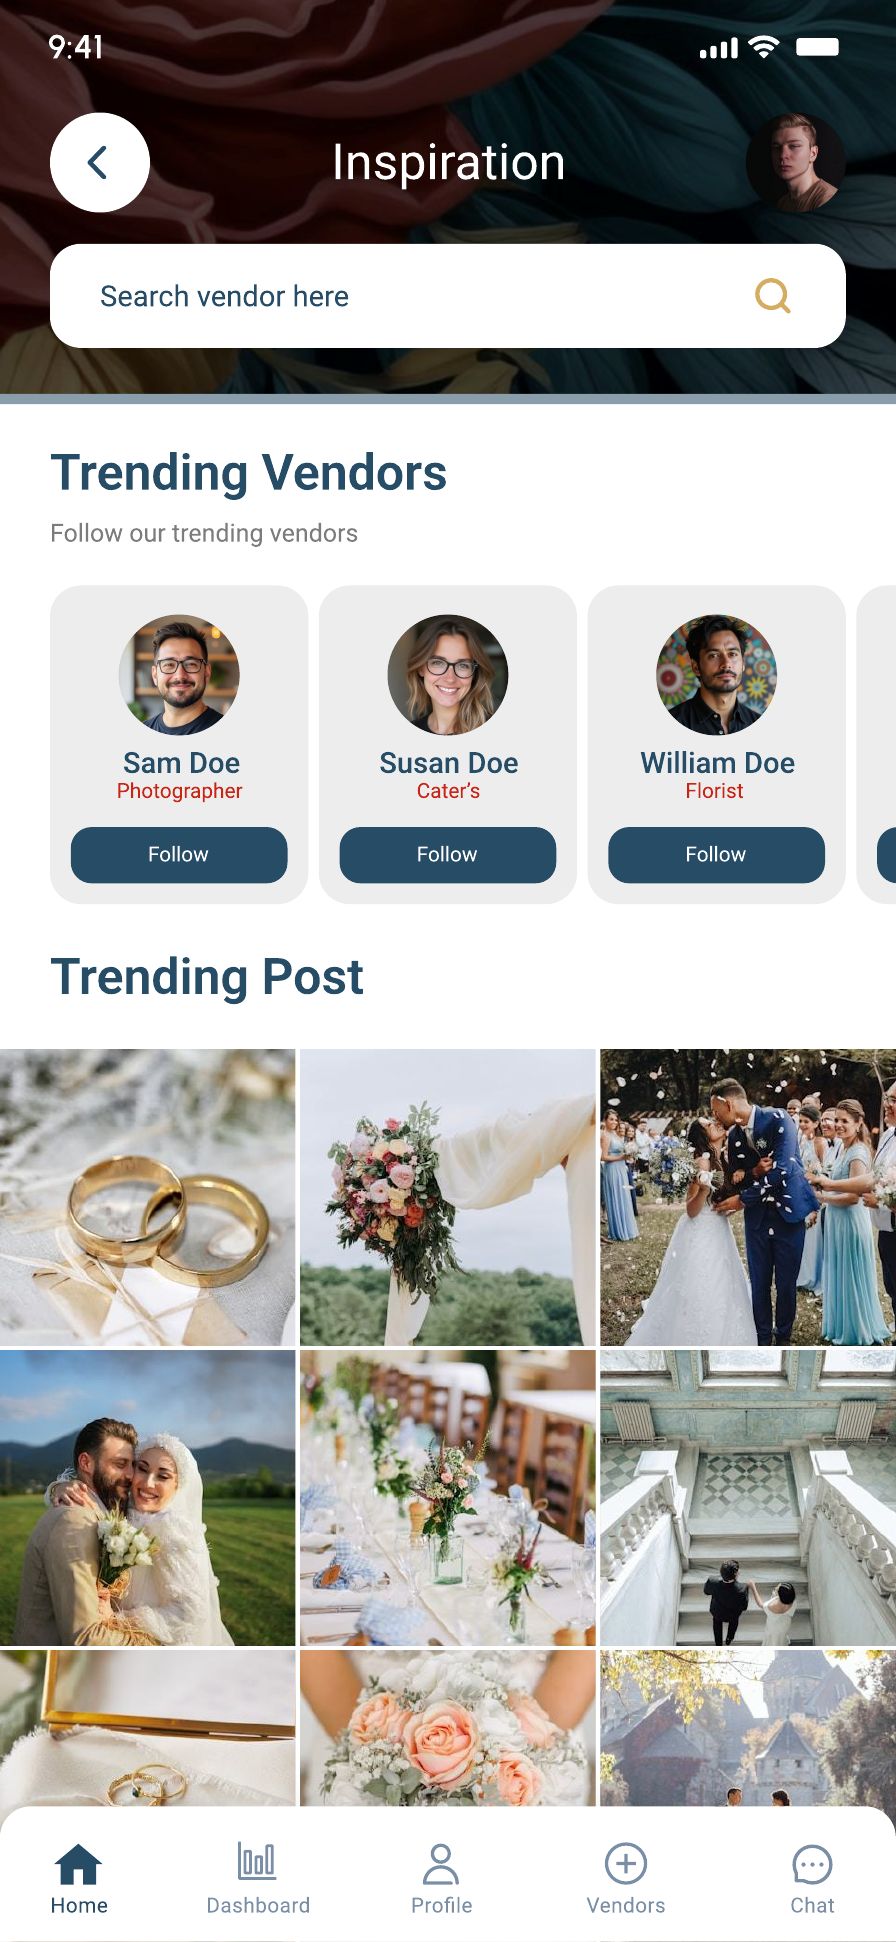Click the search magnifier icon

coord(772,296)
